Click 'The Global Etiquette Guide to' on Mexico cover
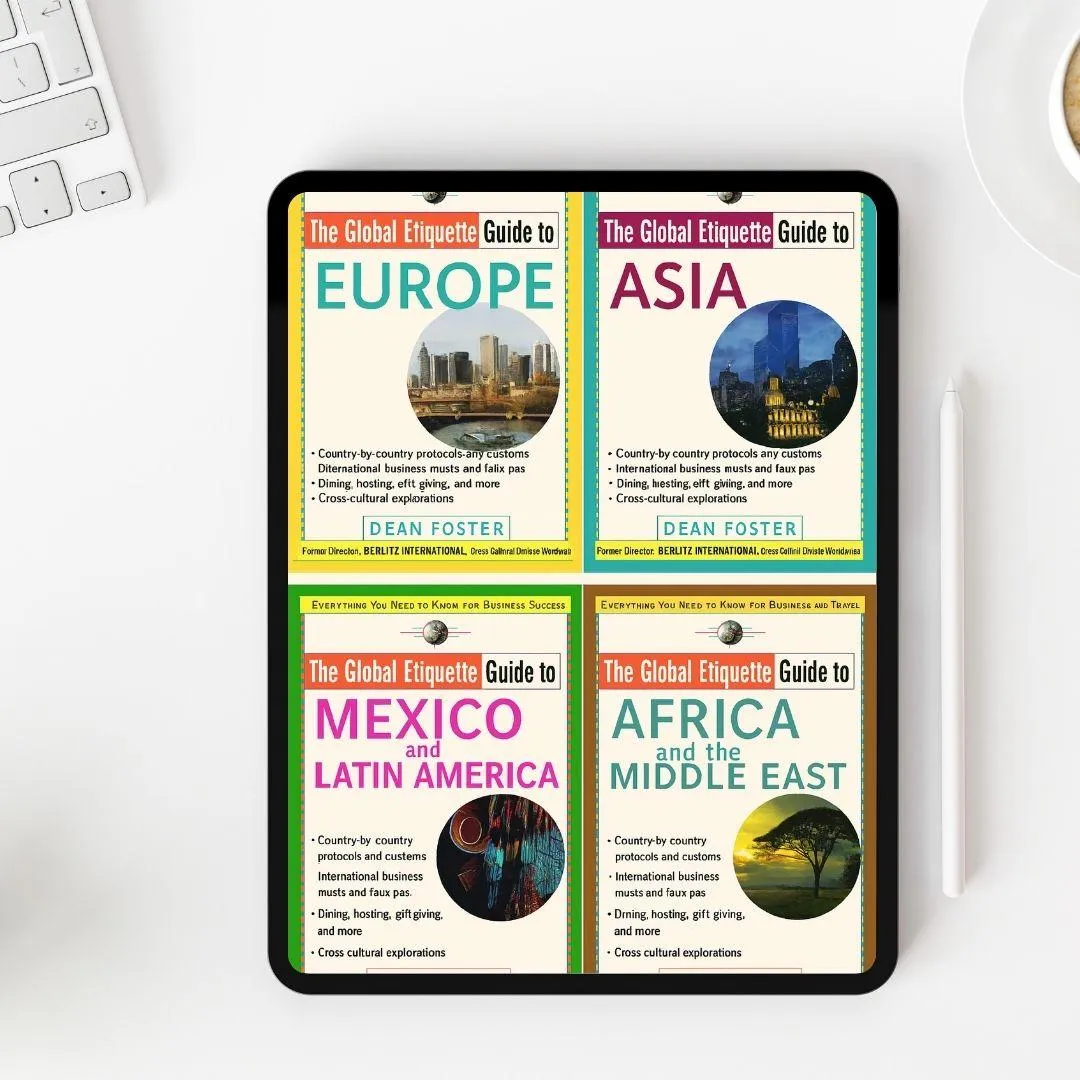This screenshot has width=1080, height=1080. click(432, 672)
